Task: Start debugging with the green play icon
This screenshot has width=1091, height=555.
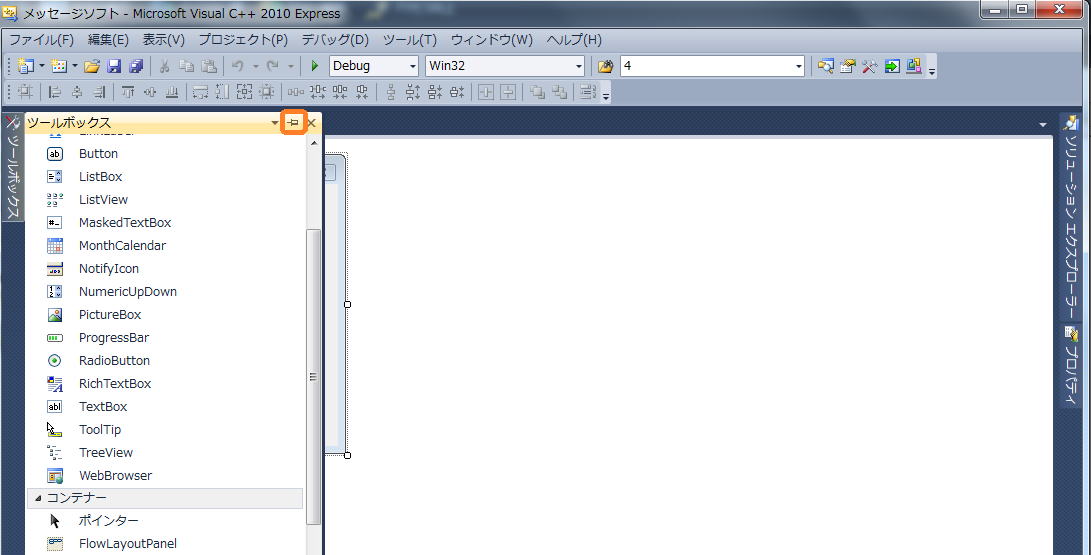Action: [314, 66]
